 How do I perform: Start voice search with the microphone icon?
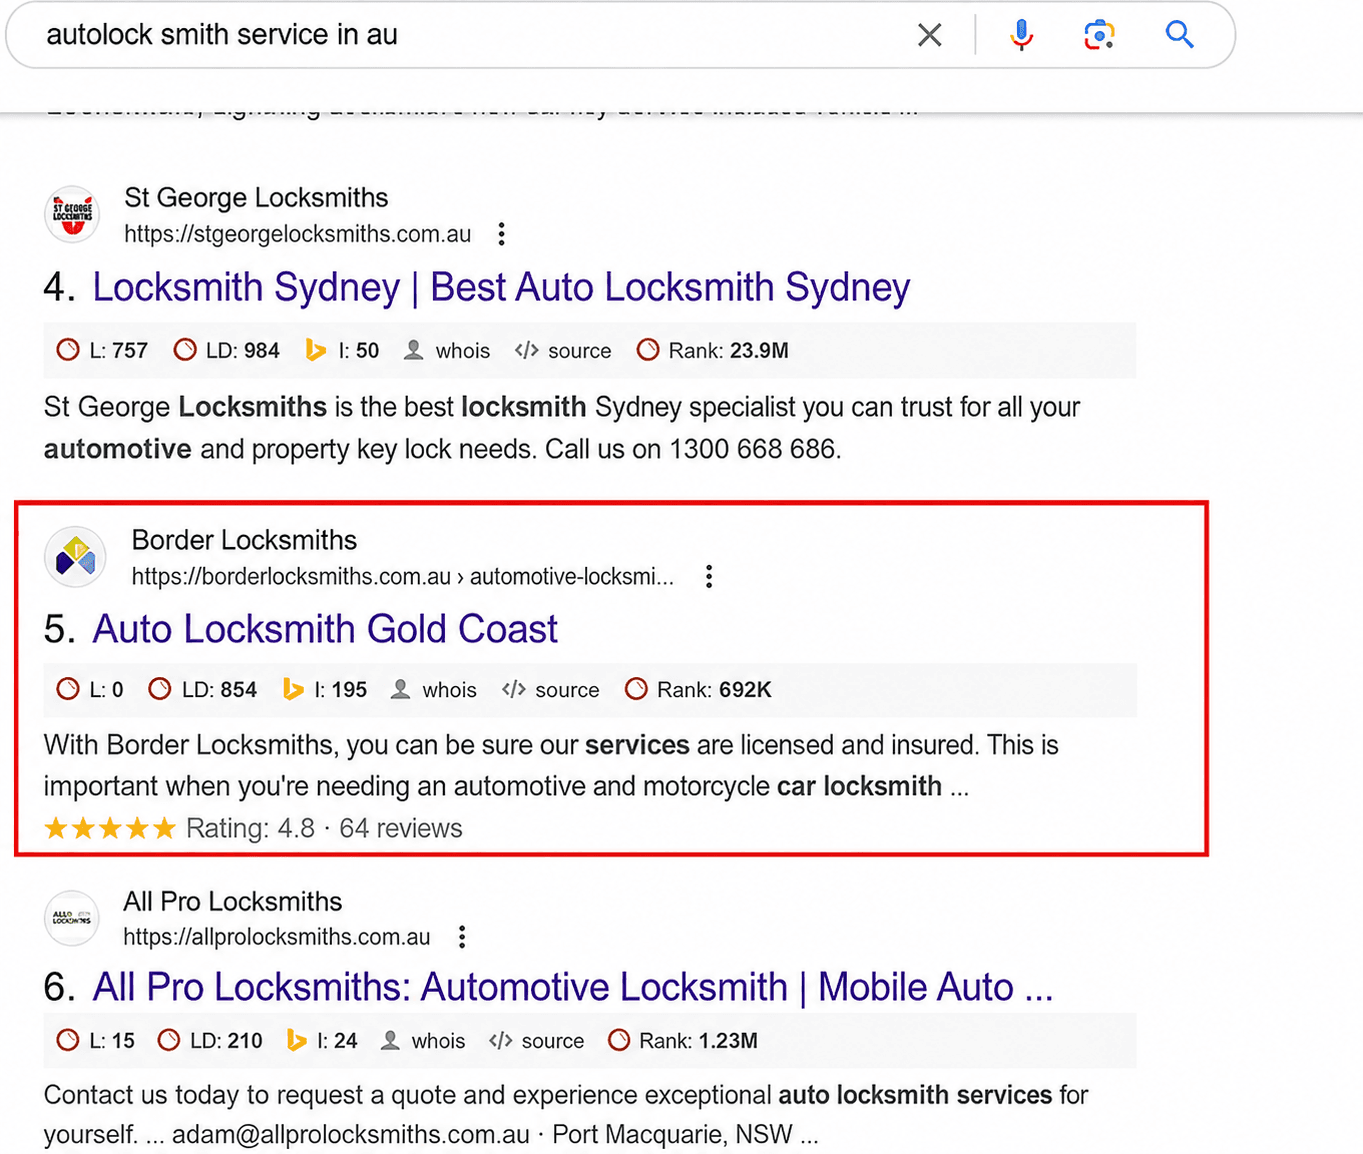[1021, 35]
